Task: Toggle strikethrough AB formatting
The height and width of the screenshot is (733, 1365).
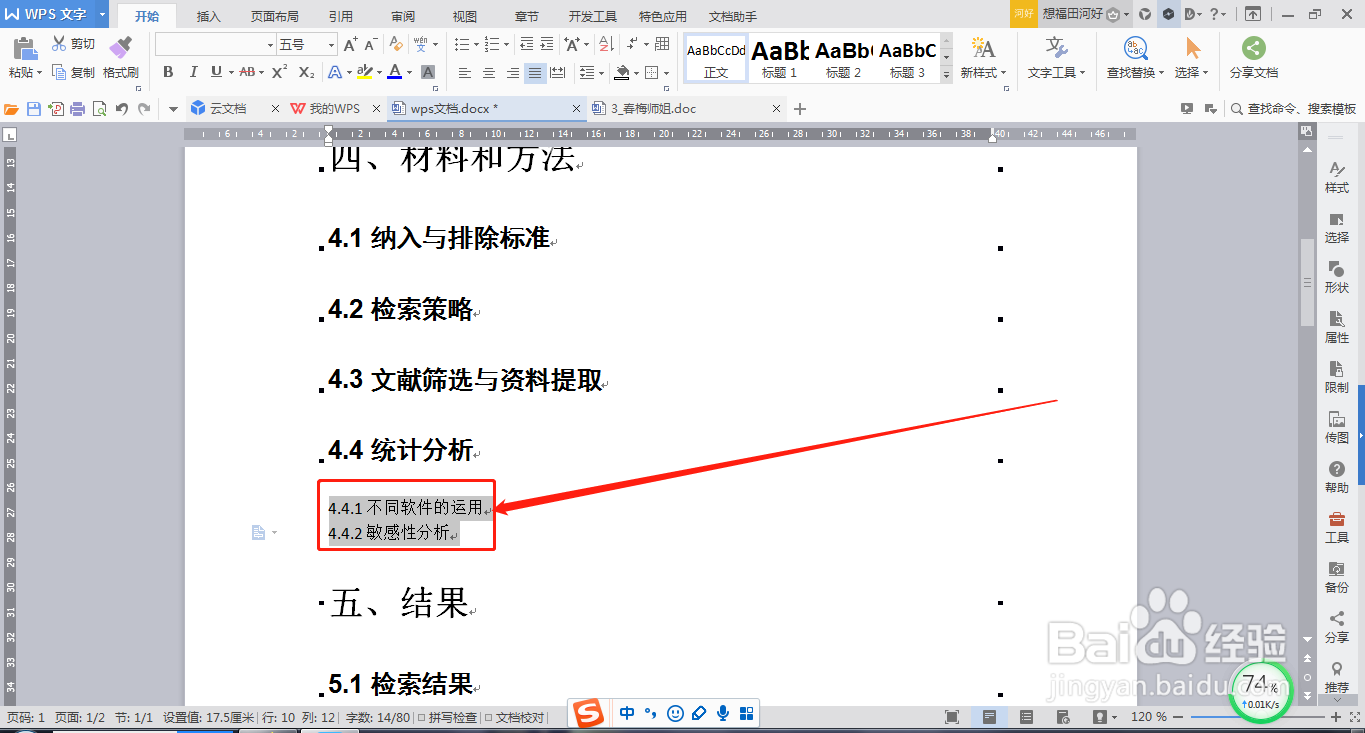Action: coord(247,72)
